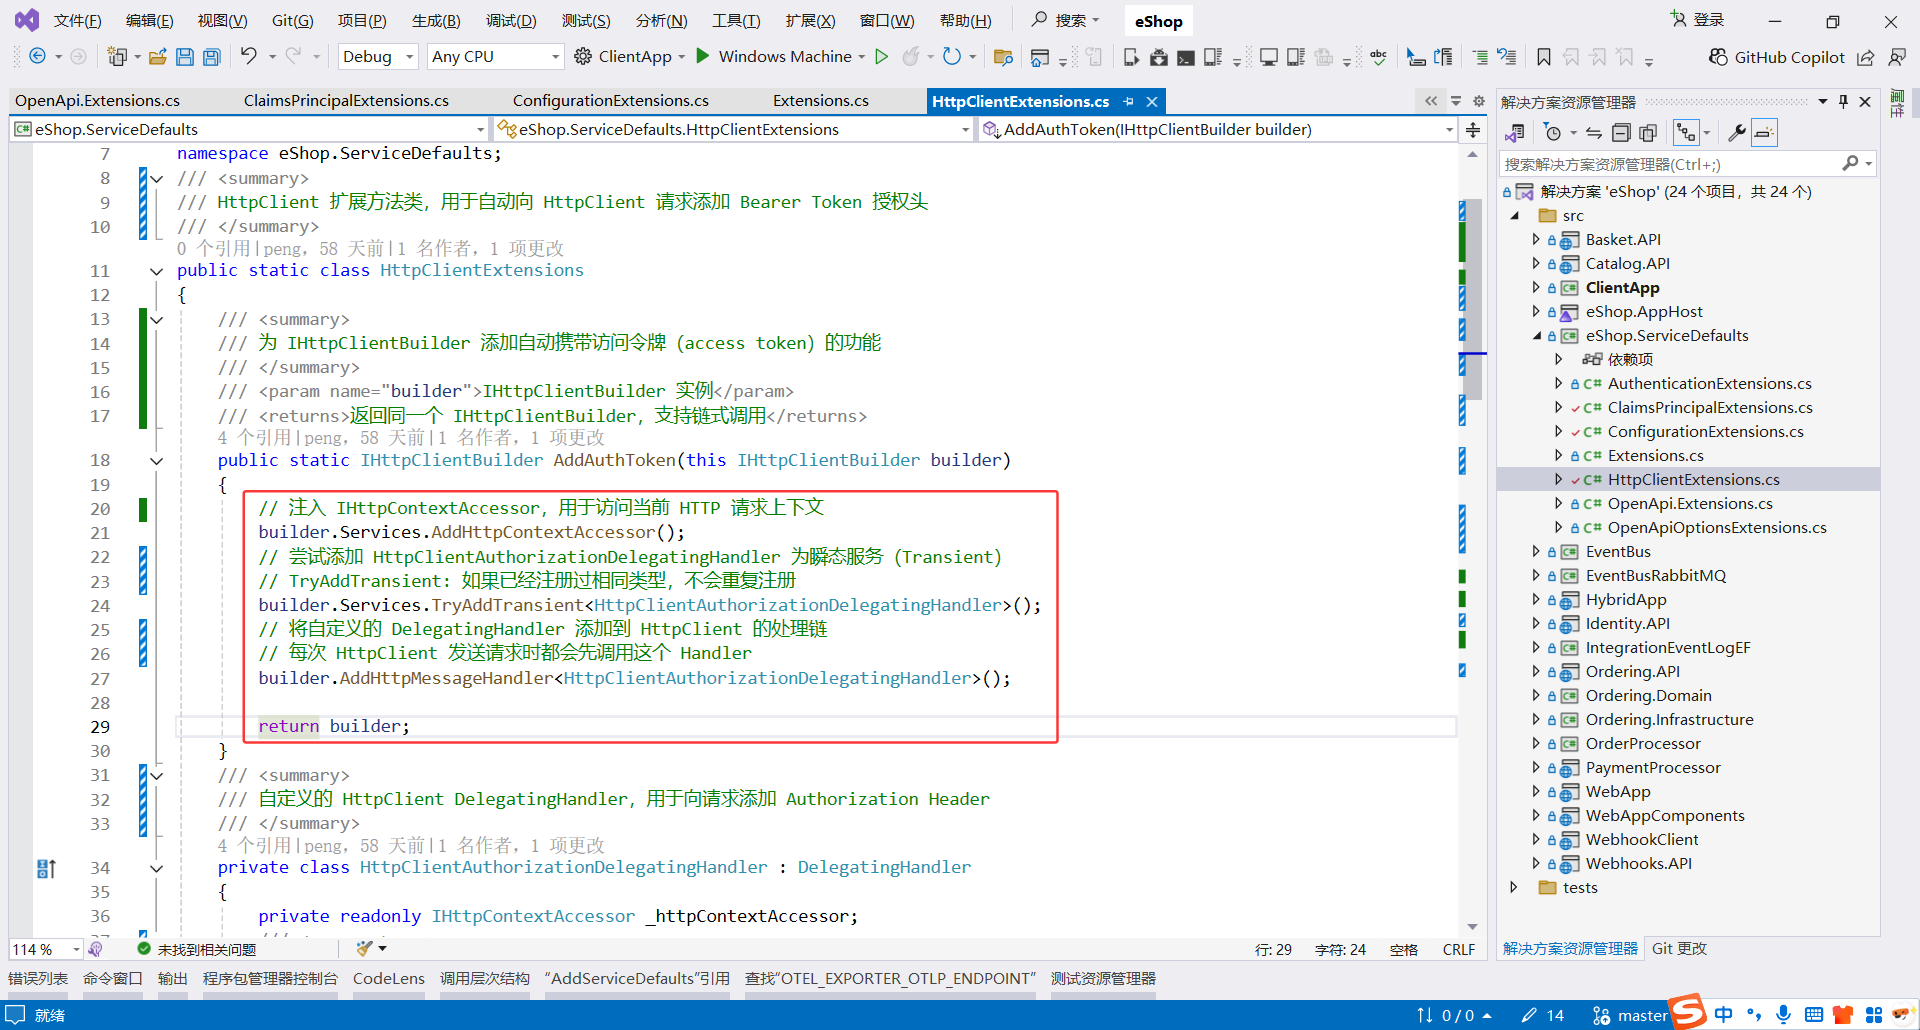Click the Open File folder icon
This screenshot has height=1030, width=1920.
point(157,57)
